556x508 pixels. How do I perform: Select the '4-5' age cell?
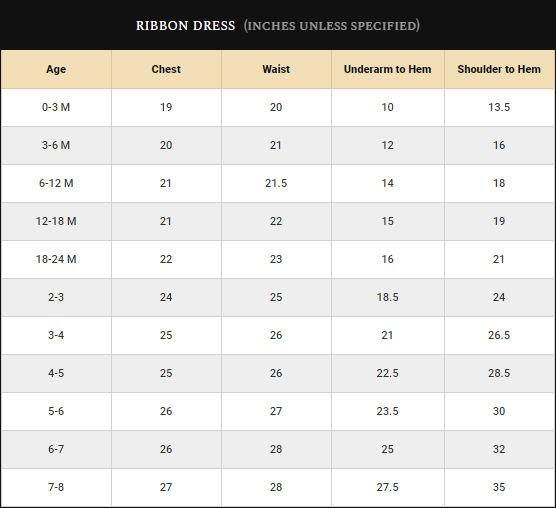coord(56,373)
